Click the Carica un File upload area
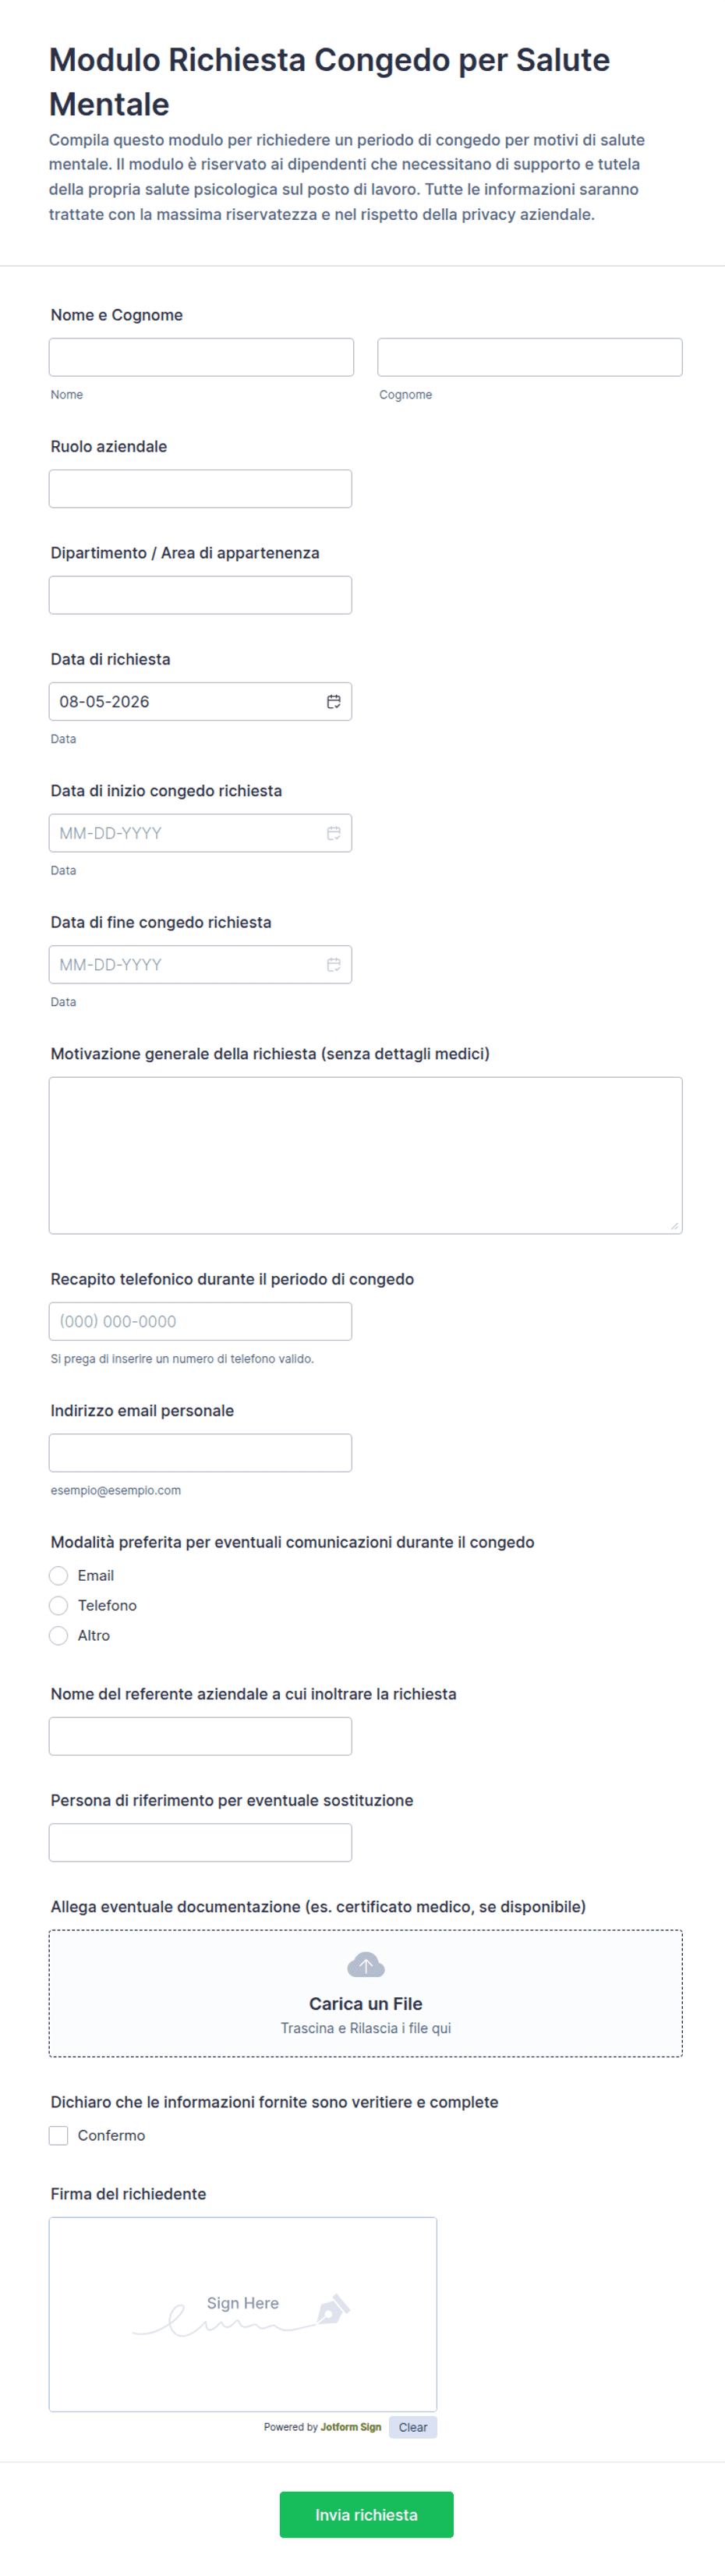Screen dimensions: 725x2576 pyautogui.click(x=366, y=1993)
